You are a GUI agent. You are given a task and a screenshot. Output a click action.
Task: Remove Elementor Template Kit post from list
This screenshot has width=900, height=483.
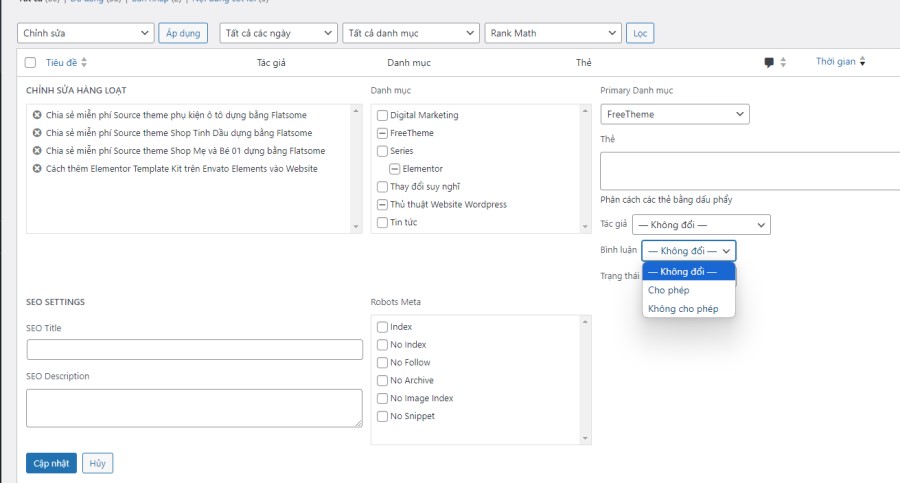[37, 169]
